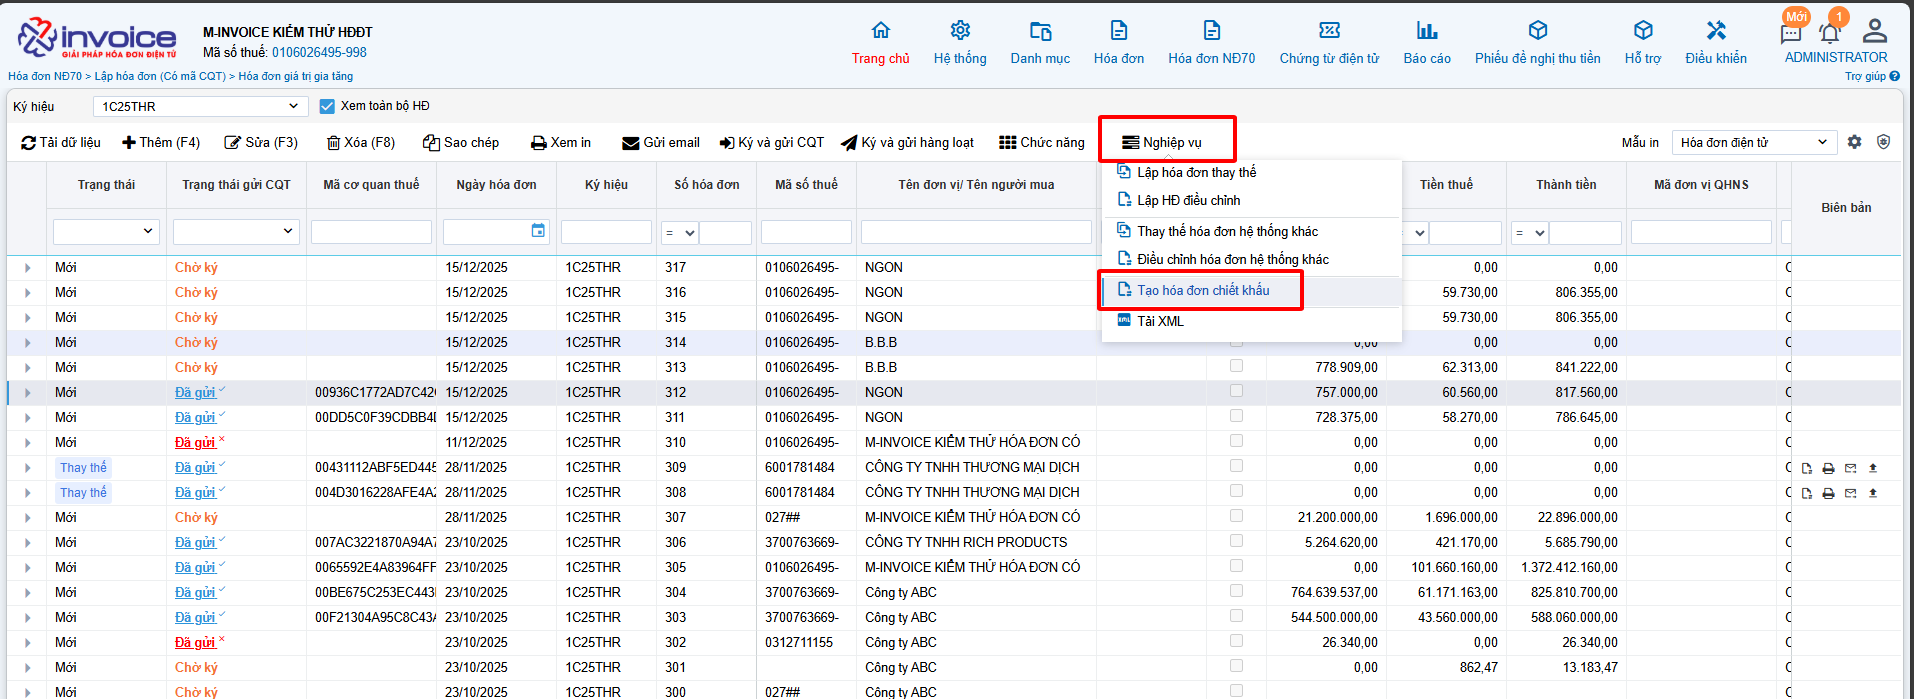Screen dimensions: 1914x699
Task: Click the Xem in printer button
Action: point(561,143)
